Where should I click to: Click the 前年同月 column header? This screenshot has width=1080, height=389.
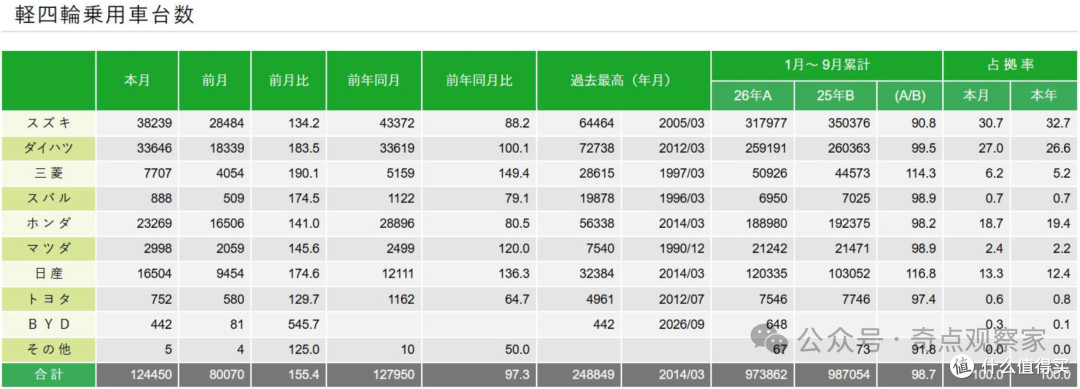tap(373, 81)
